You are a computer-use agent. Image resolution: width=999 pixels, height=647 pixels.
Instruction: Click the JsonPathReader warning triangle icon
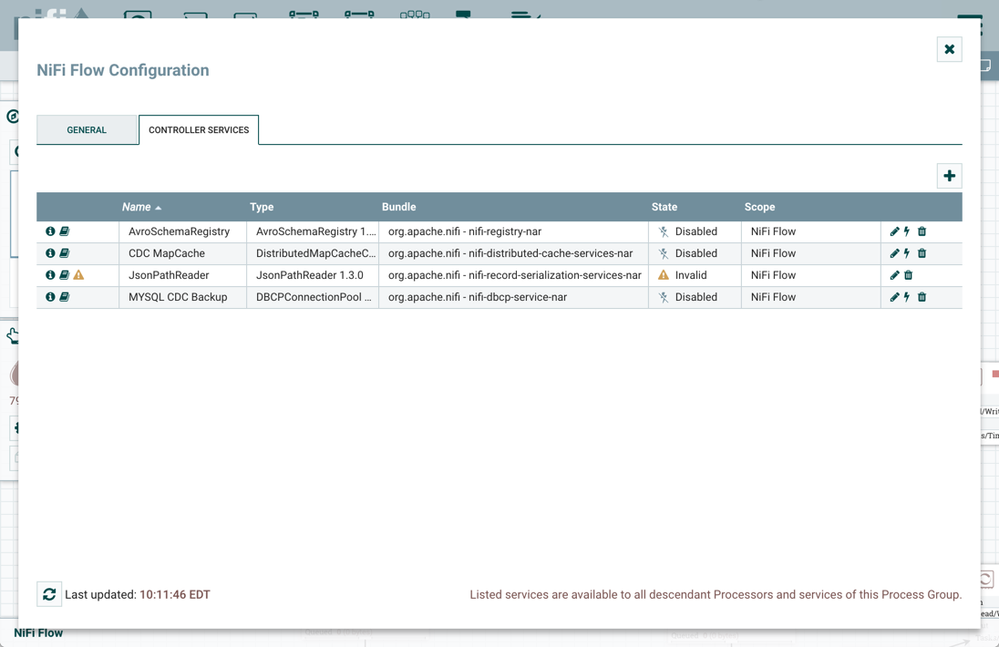tap(79, 275)
